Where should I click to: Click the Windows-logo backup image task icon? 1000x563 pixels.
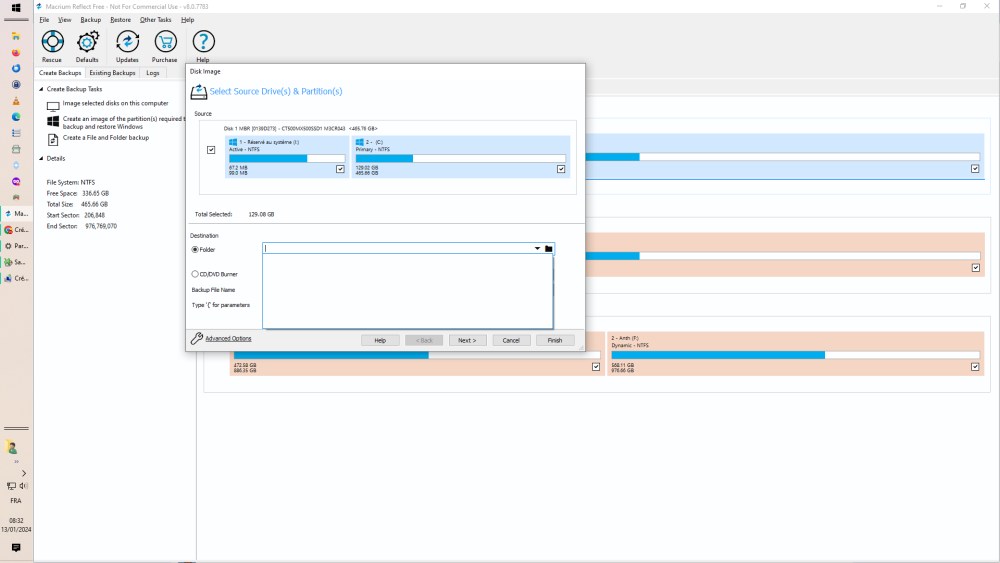pyautogui.click(x=53, y=121)
